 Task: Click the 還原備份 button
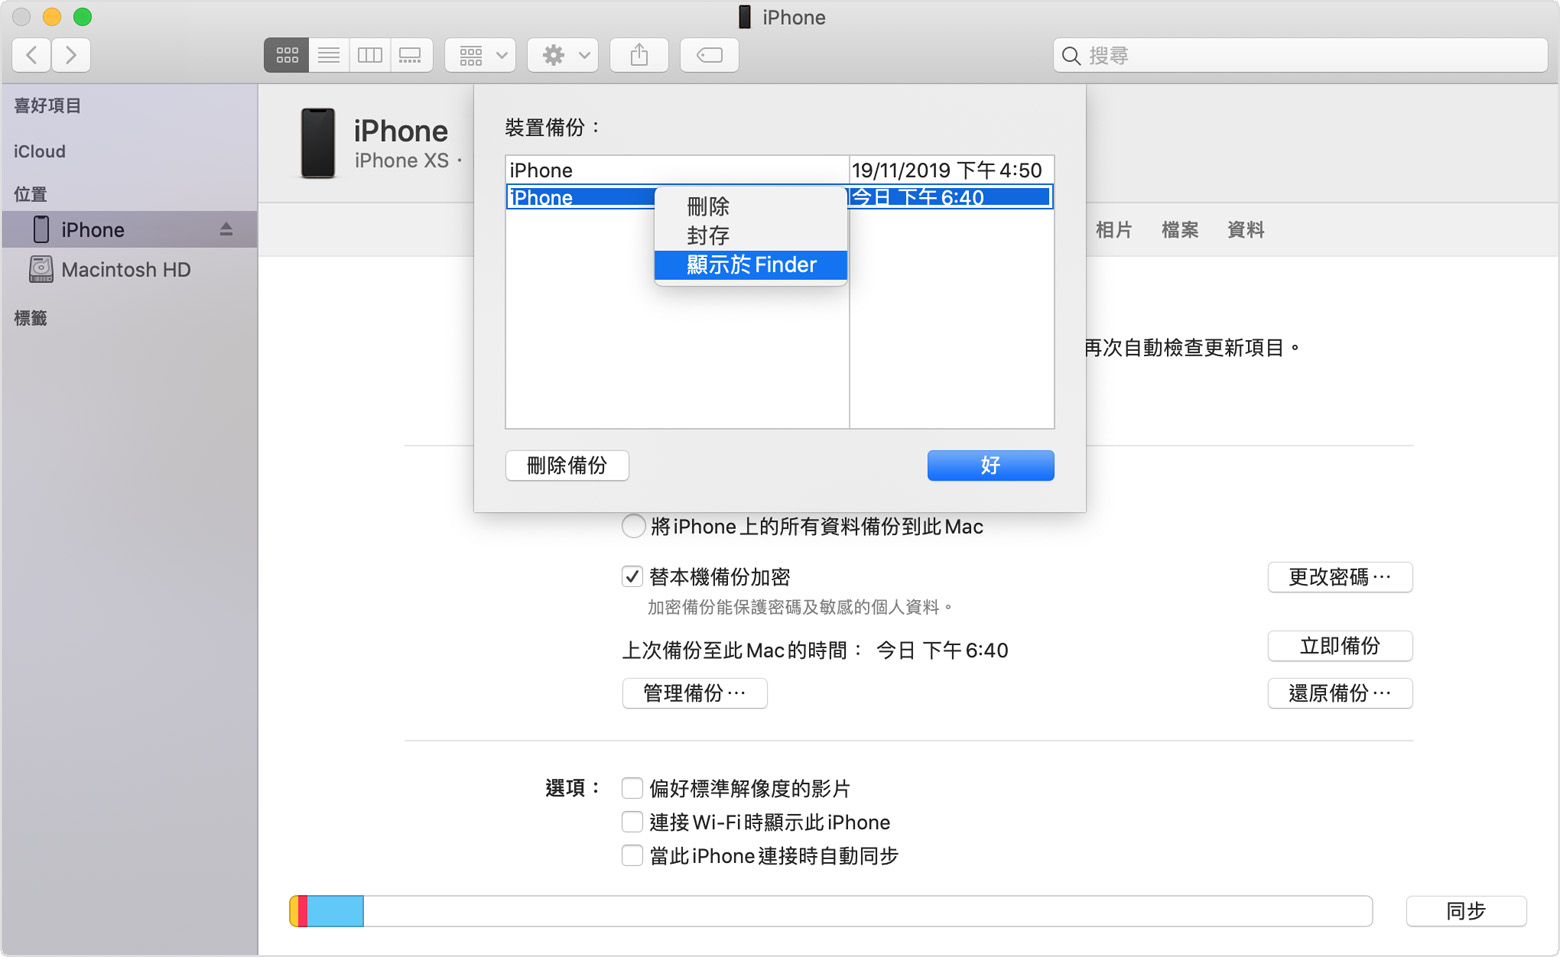click(1340, 694)
